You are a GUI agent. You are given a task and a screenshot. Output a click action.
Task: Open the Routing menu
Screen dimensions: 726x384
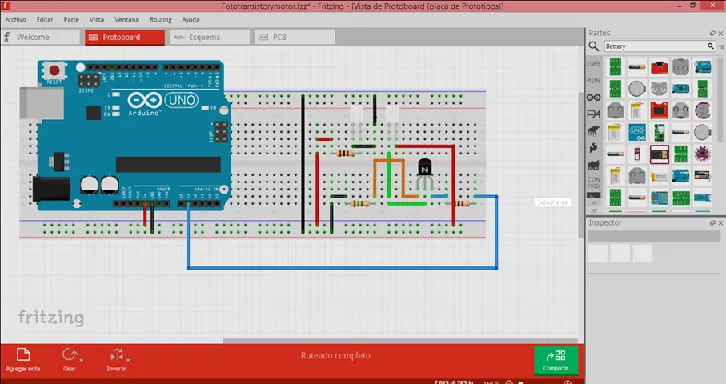point(160,19)
